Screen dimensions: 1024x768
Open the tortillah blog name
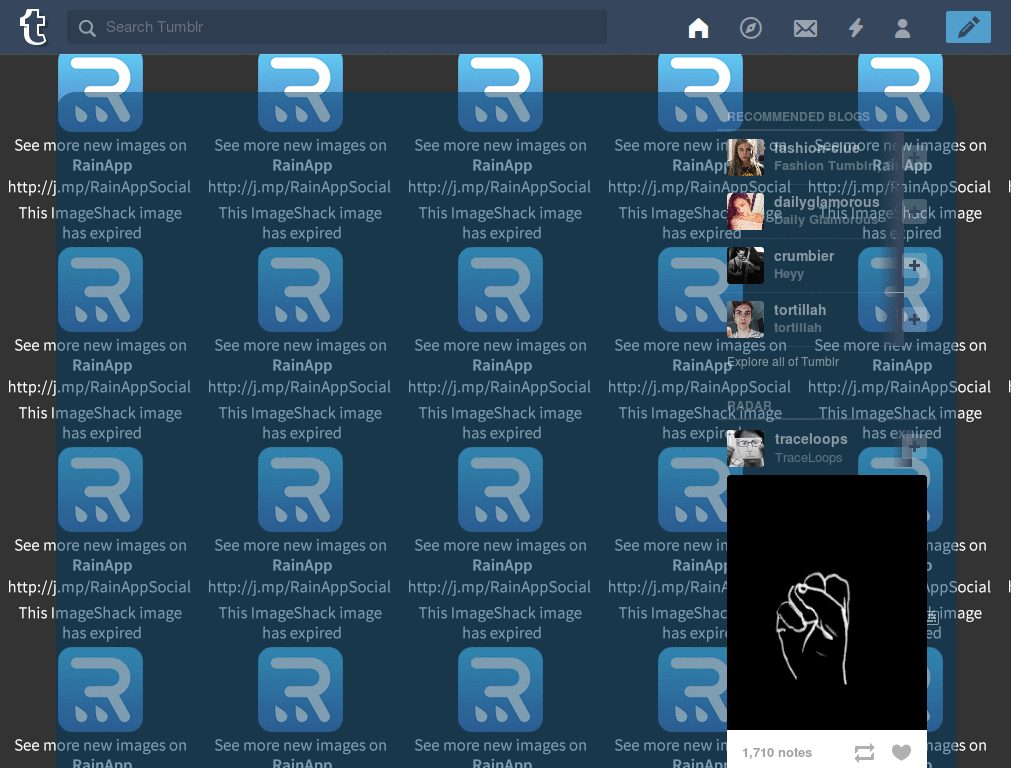[800, 310]
